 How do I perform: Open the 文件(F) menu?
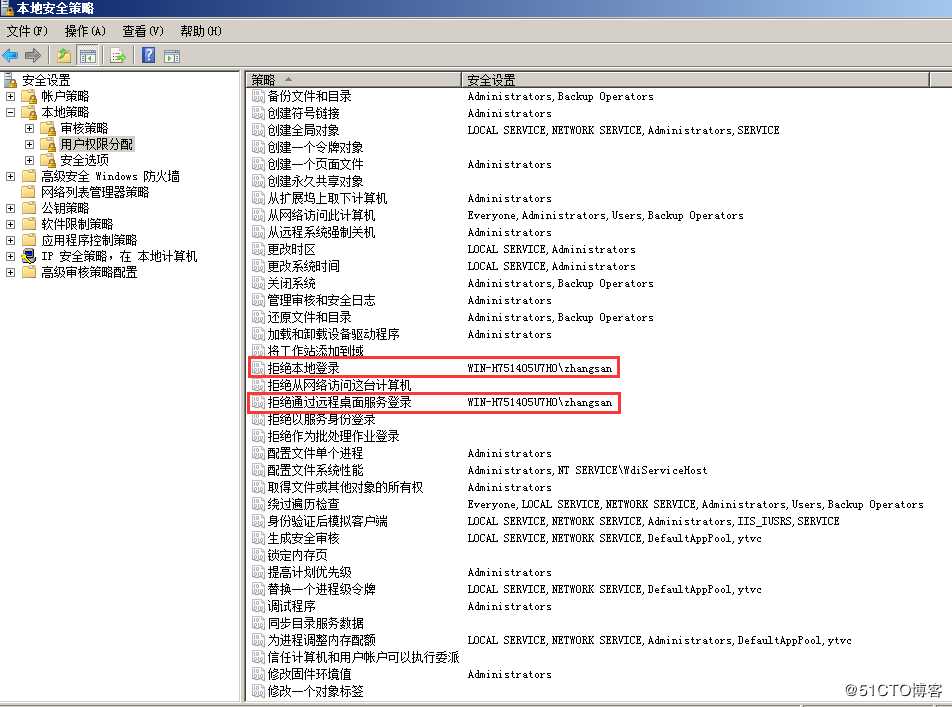27,31
